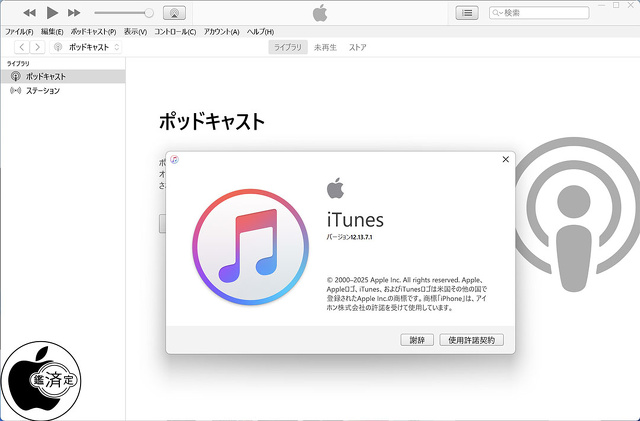Viewport: 640px width, 421px height.
Task: Click the magnifier search options icon
Action: pos(497,13)
